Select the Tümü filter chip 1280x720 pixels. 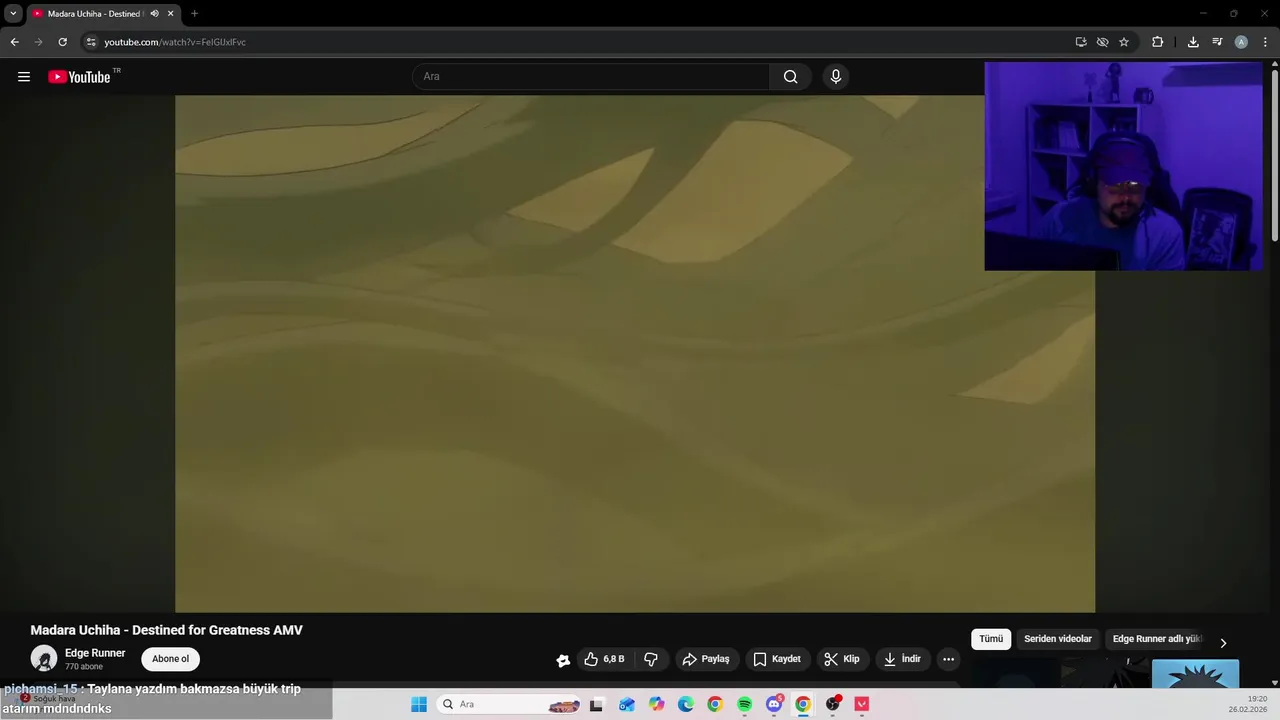click(991, 639)
